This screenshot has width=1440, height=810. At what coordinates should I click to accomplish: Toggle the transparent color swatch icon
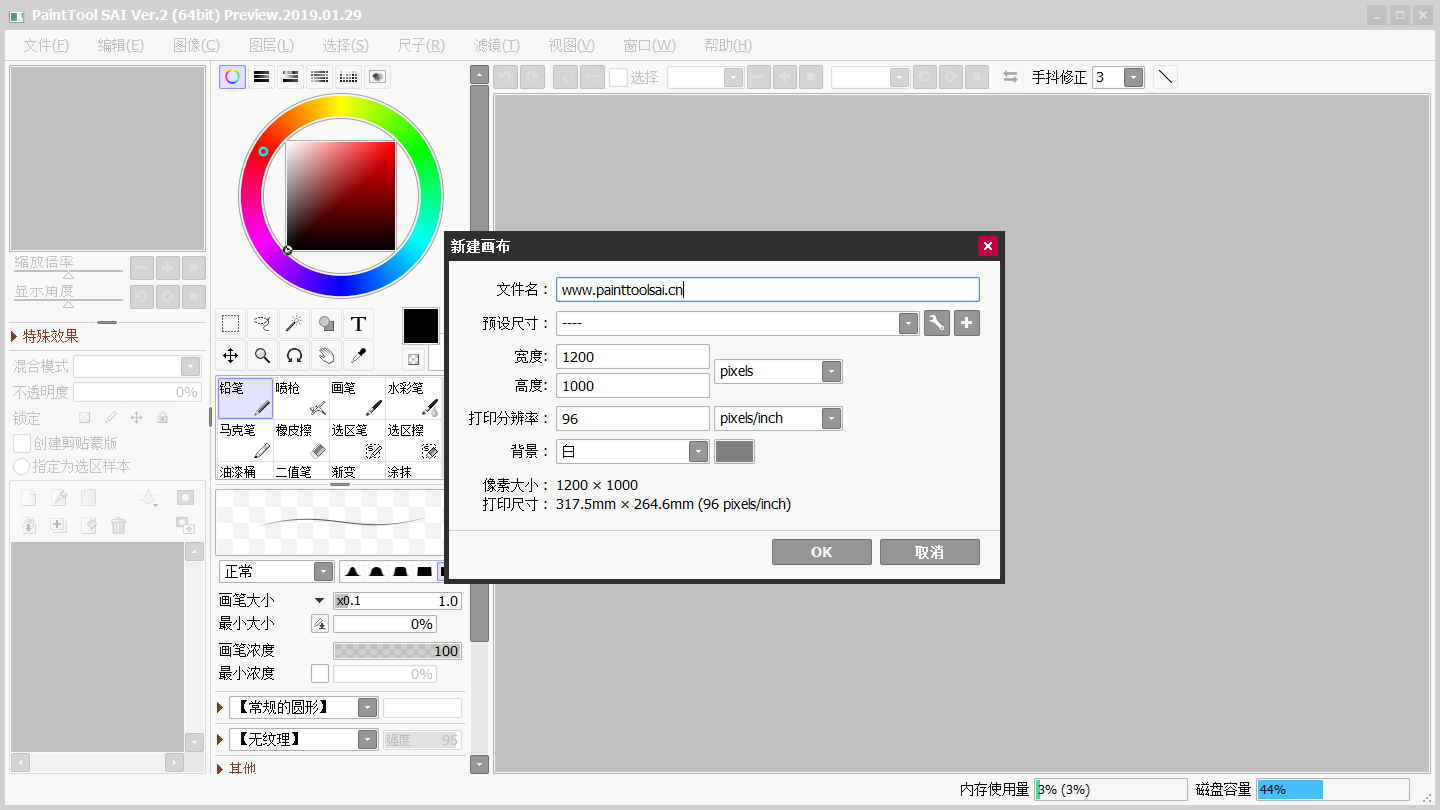tap(413, 359)
